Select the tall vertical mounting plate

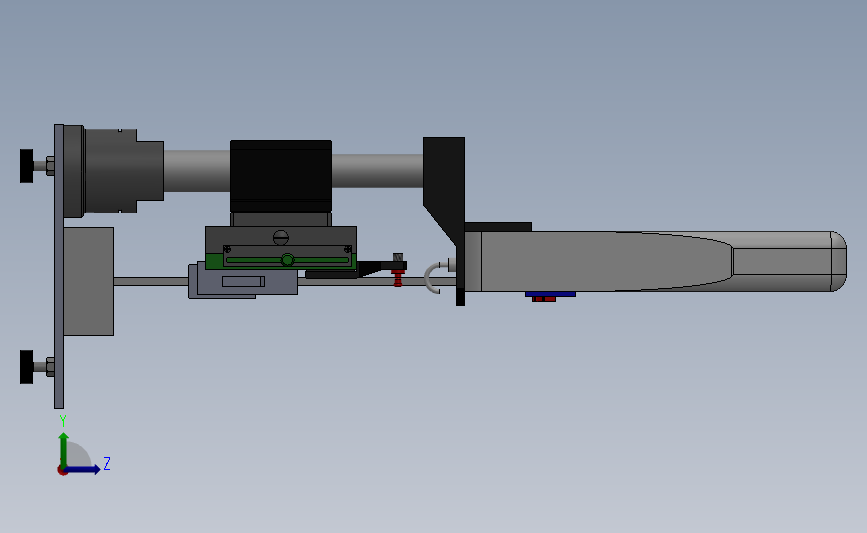[59, 266]
